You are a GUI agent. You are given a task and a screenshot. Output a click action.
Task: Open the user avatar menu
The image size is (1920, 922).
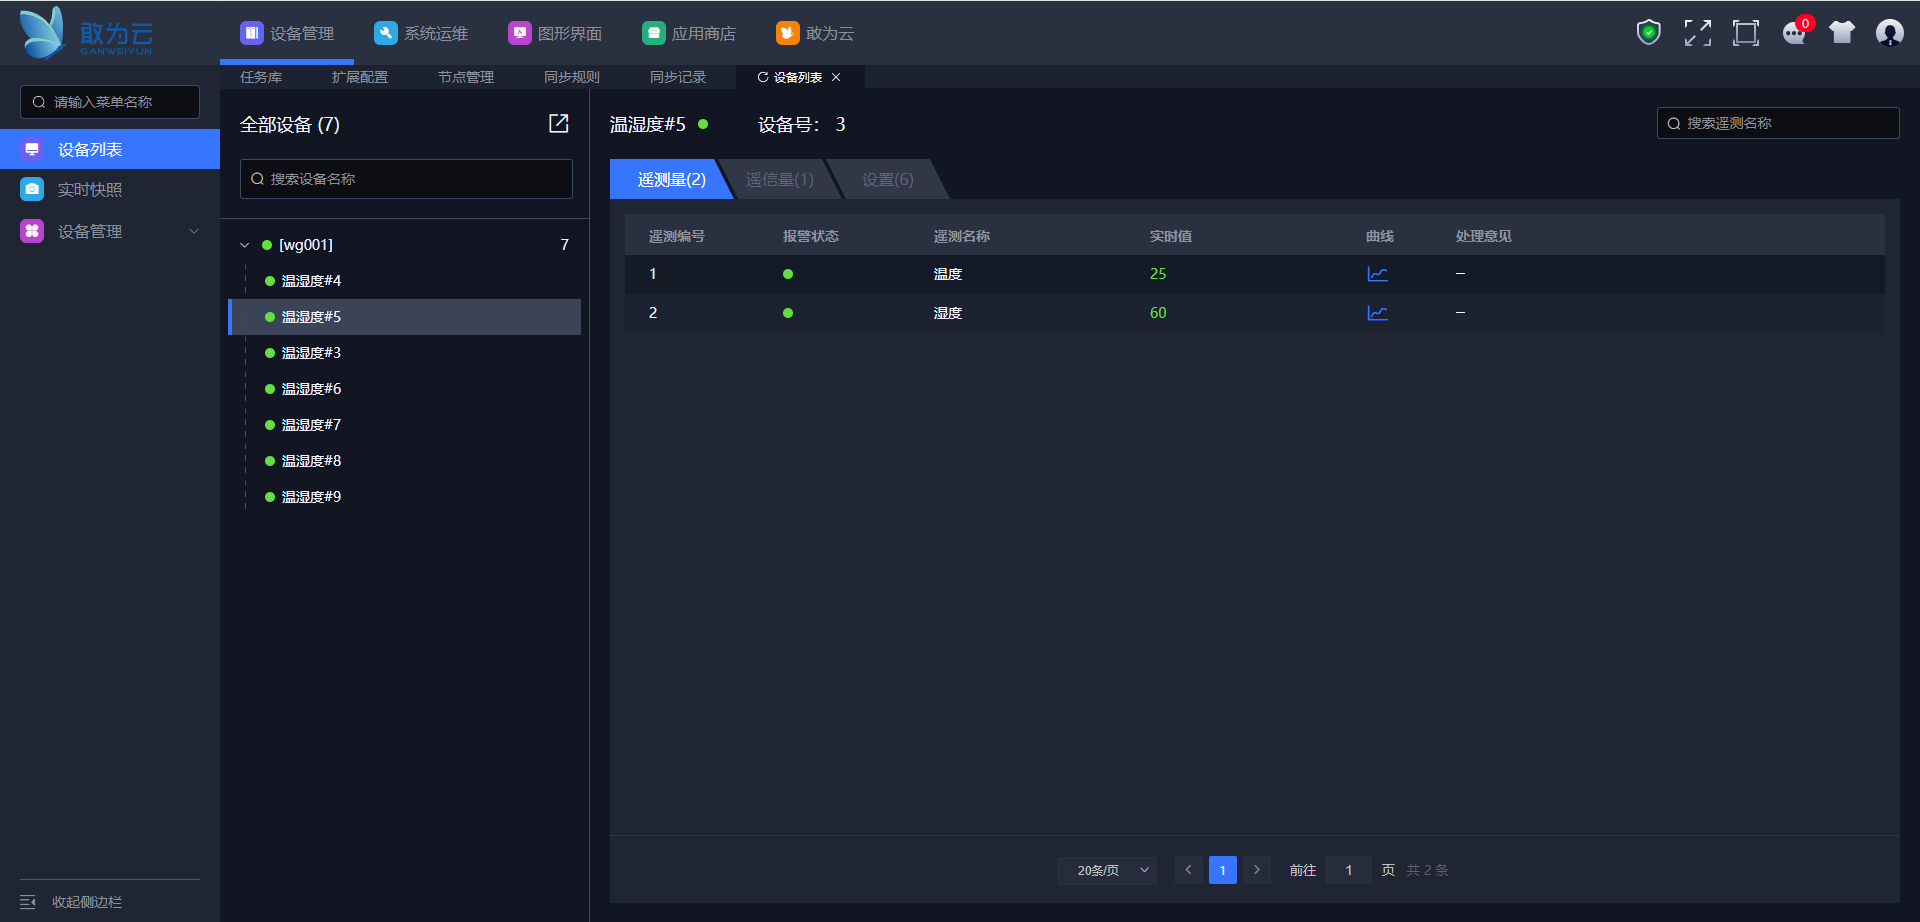[1889, 33]
